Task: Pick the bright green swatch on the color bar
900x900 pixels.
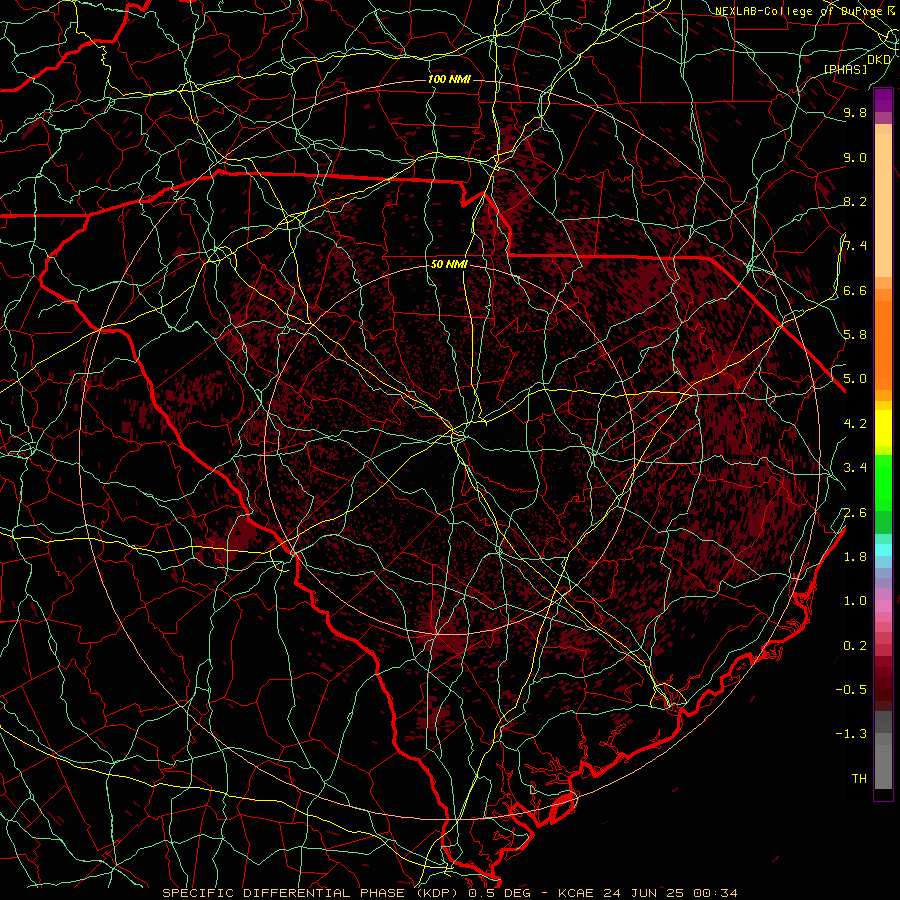Action: (x=883, y=482)
